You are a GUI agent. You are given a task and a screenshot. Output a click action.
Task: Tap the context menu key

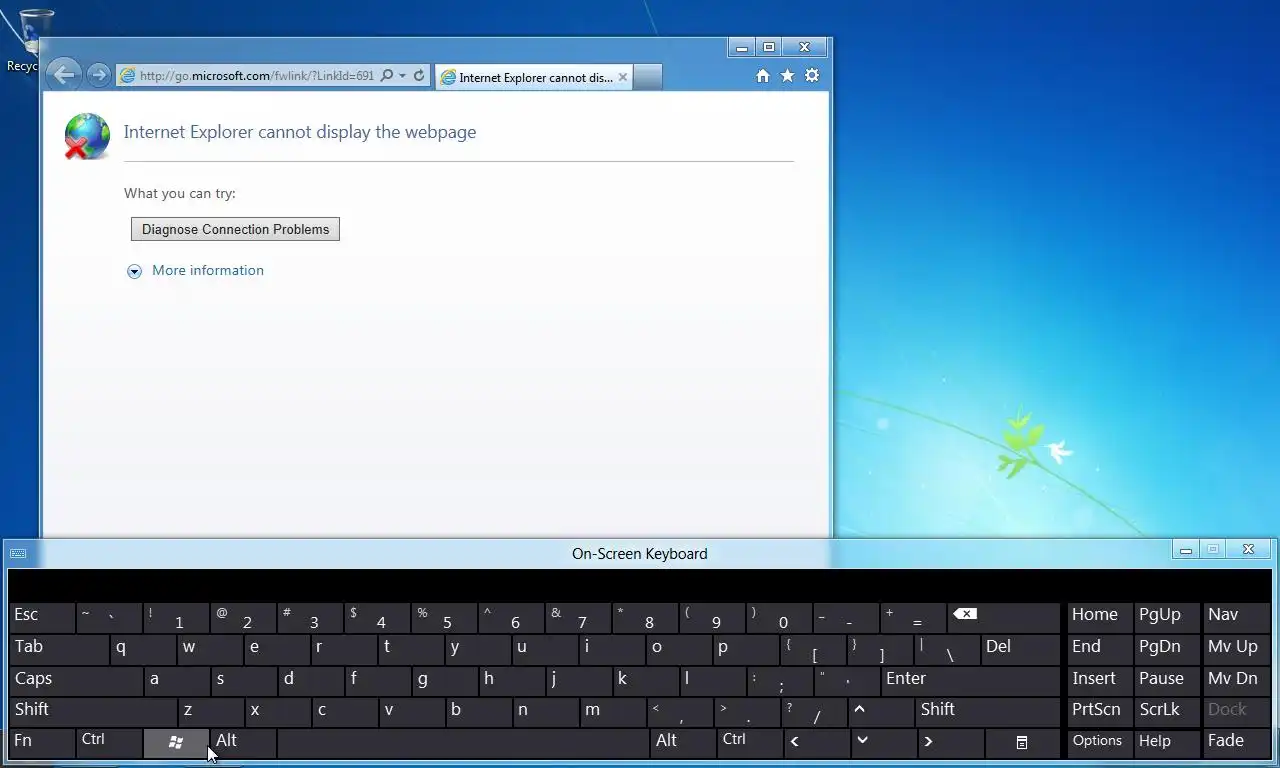point(1022,743)
